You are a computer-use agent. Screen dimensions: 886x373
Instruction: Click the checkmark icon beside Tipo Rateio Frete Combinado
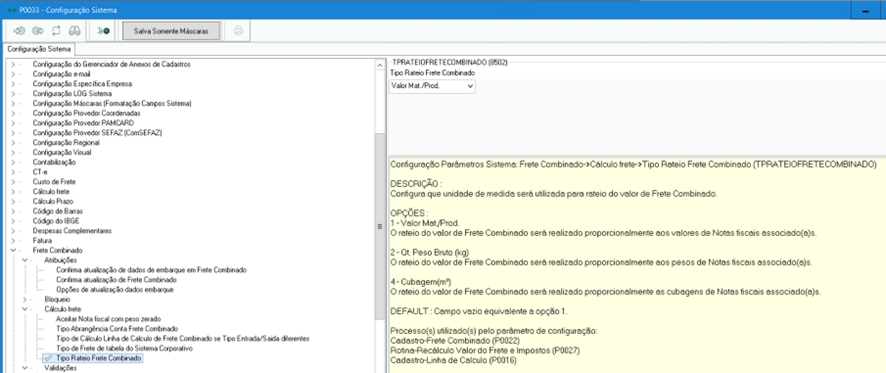[49, 358]
